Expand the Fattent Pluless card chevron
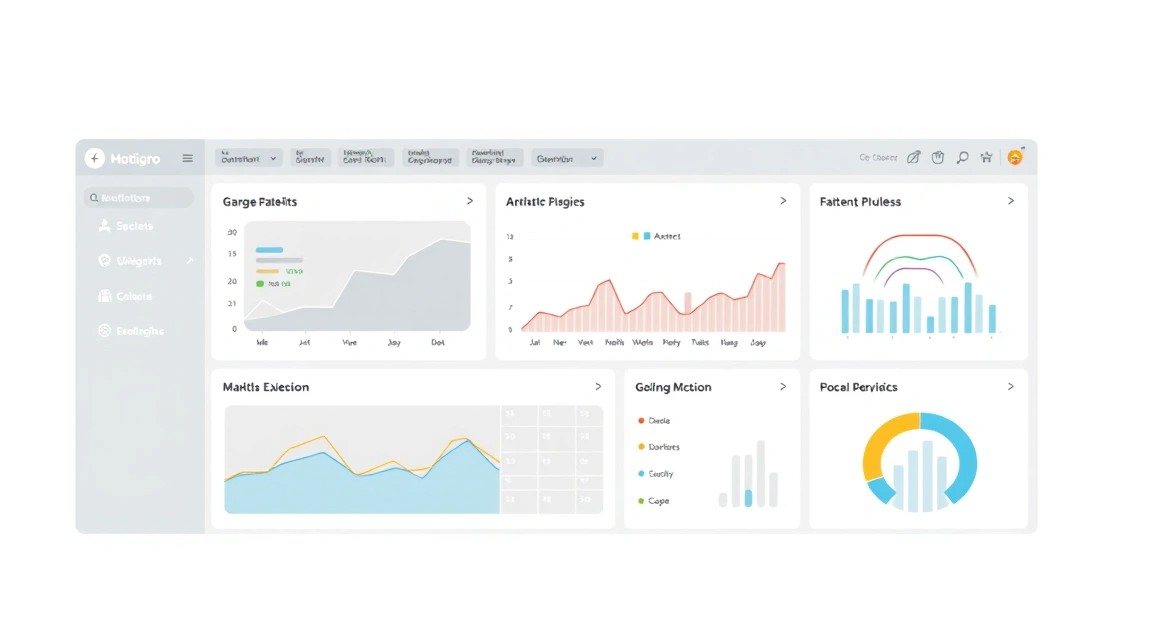 click(x=1011, y=201)
